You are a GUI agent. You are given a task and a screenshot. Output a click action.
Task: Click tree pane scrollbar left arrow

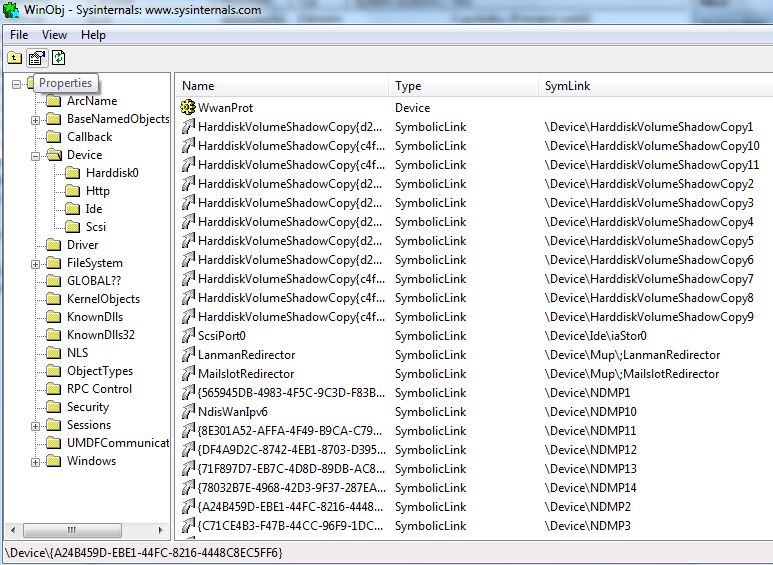pos(13,530)
